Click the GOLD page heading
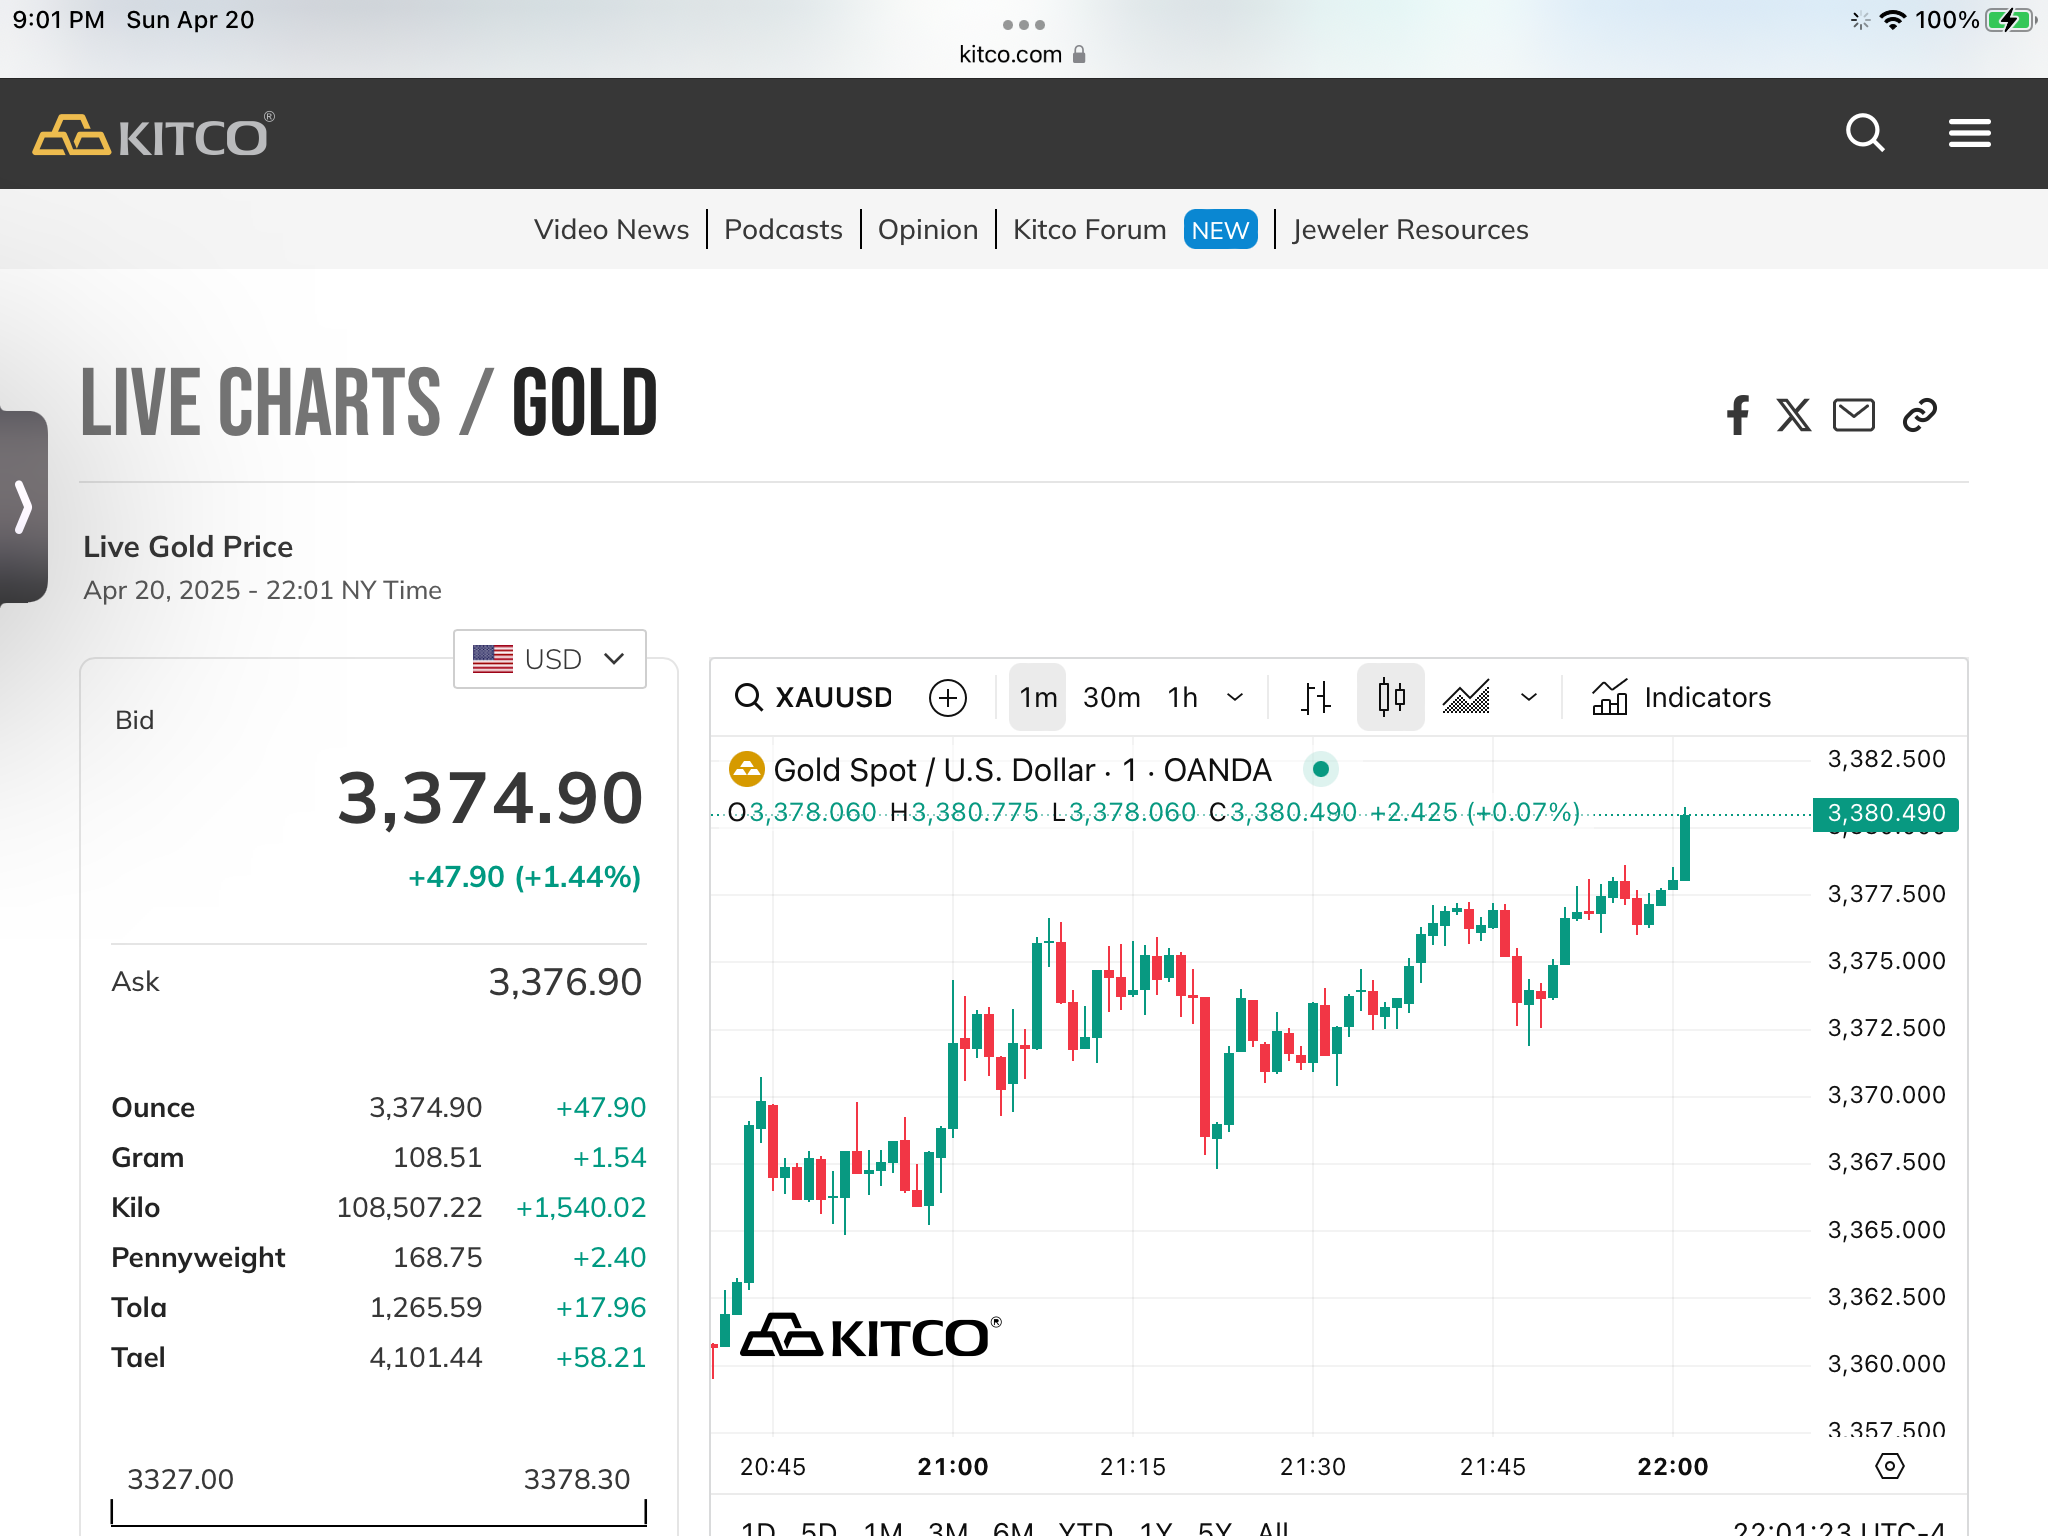 point(585,403)
